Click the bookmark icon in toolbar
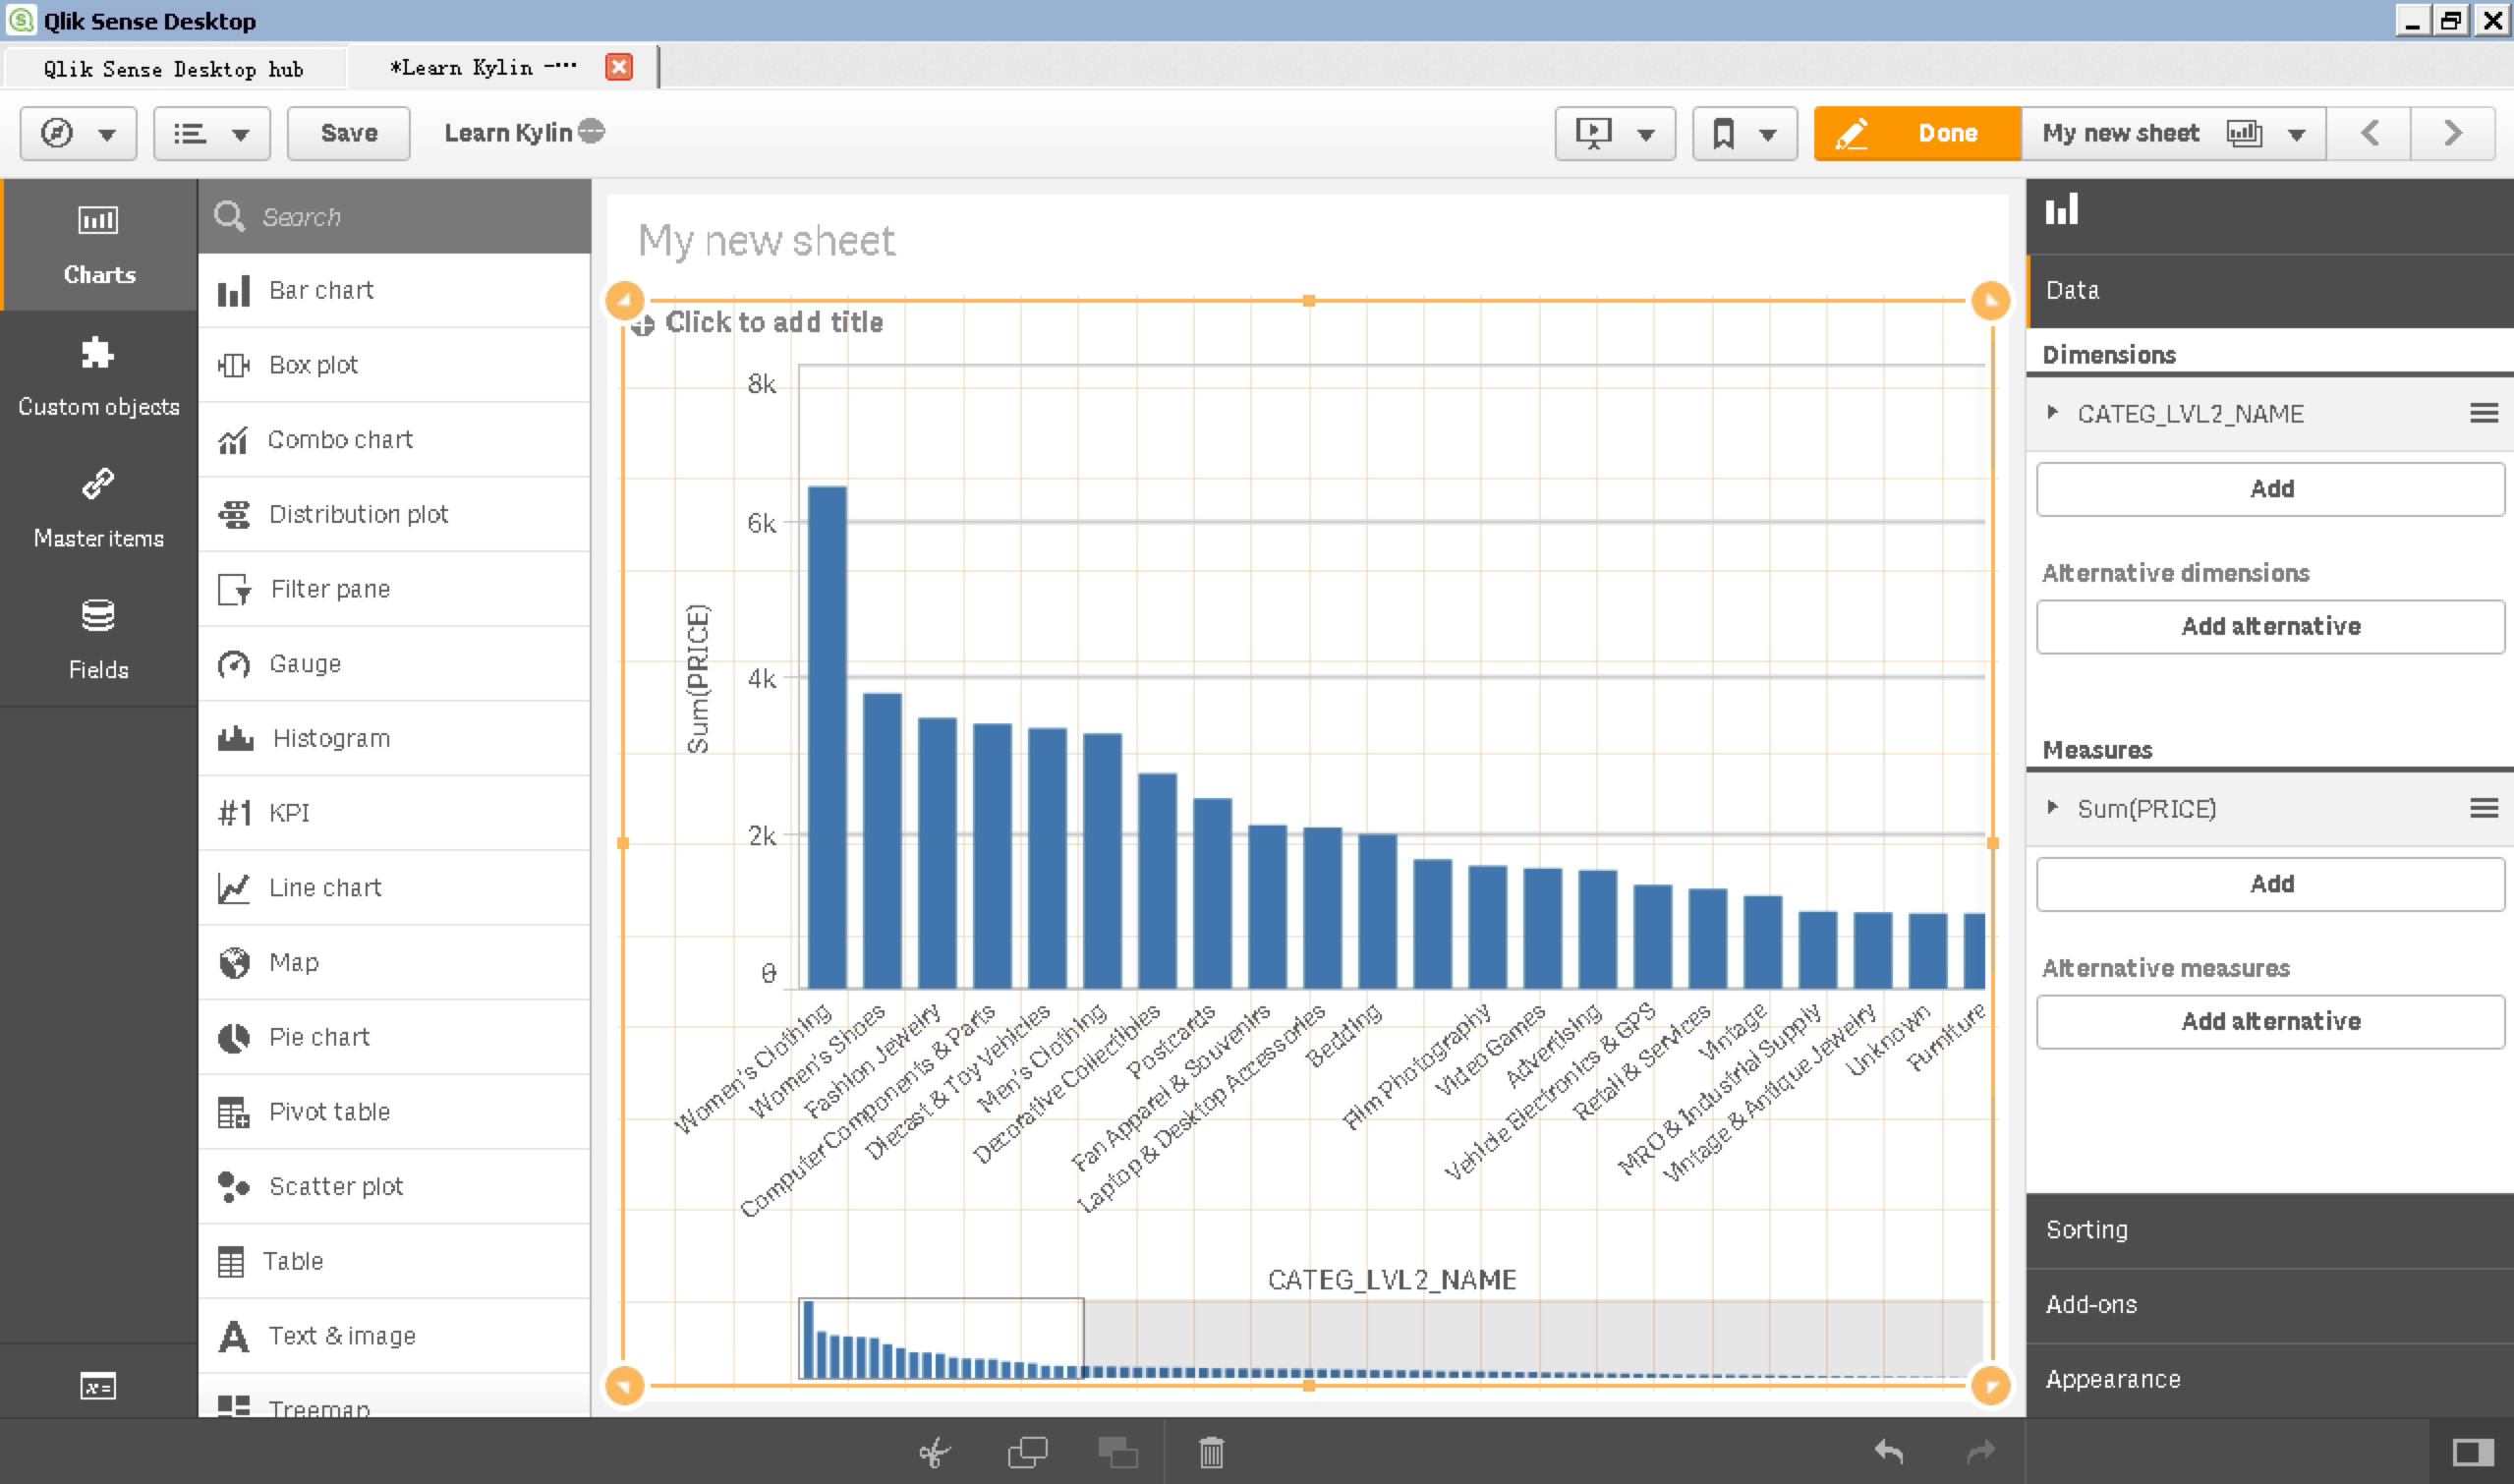This screenshot has height=1484, width=2514. click(1723, 133)
